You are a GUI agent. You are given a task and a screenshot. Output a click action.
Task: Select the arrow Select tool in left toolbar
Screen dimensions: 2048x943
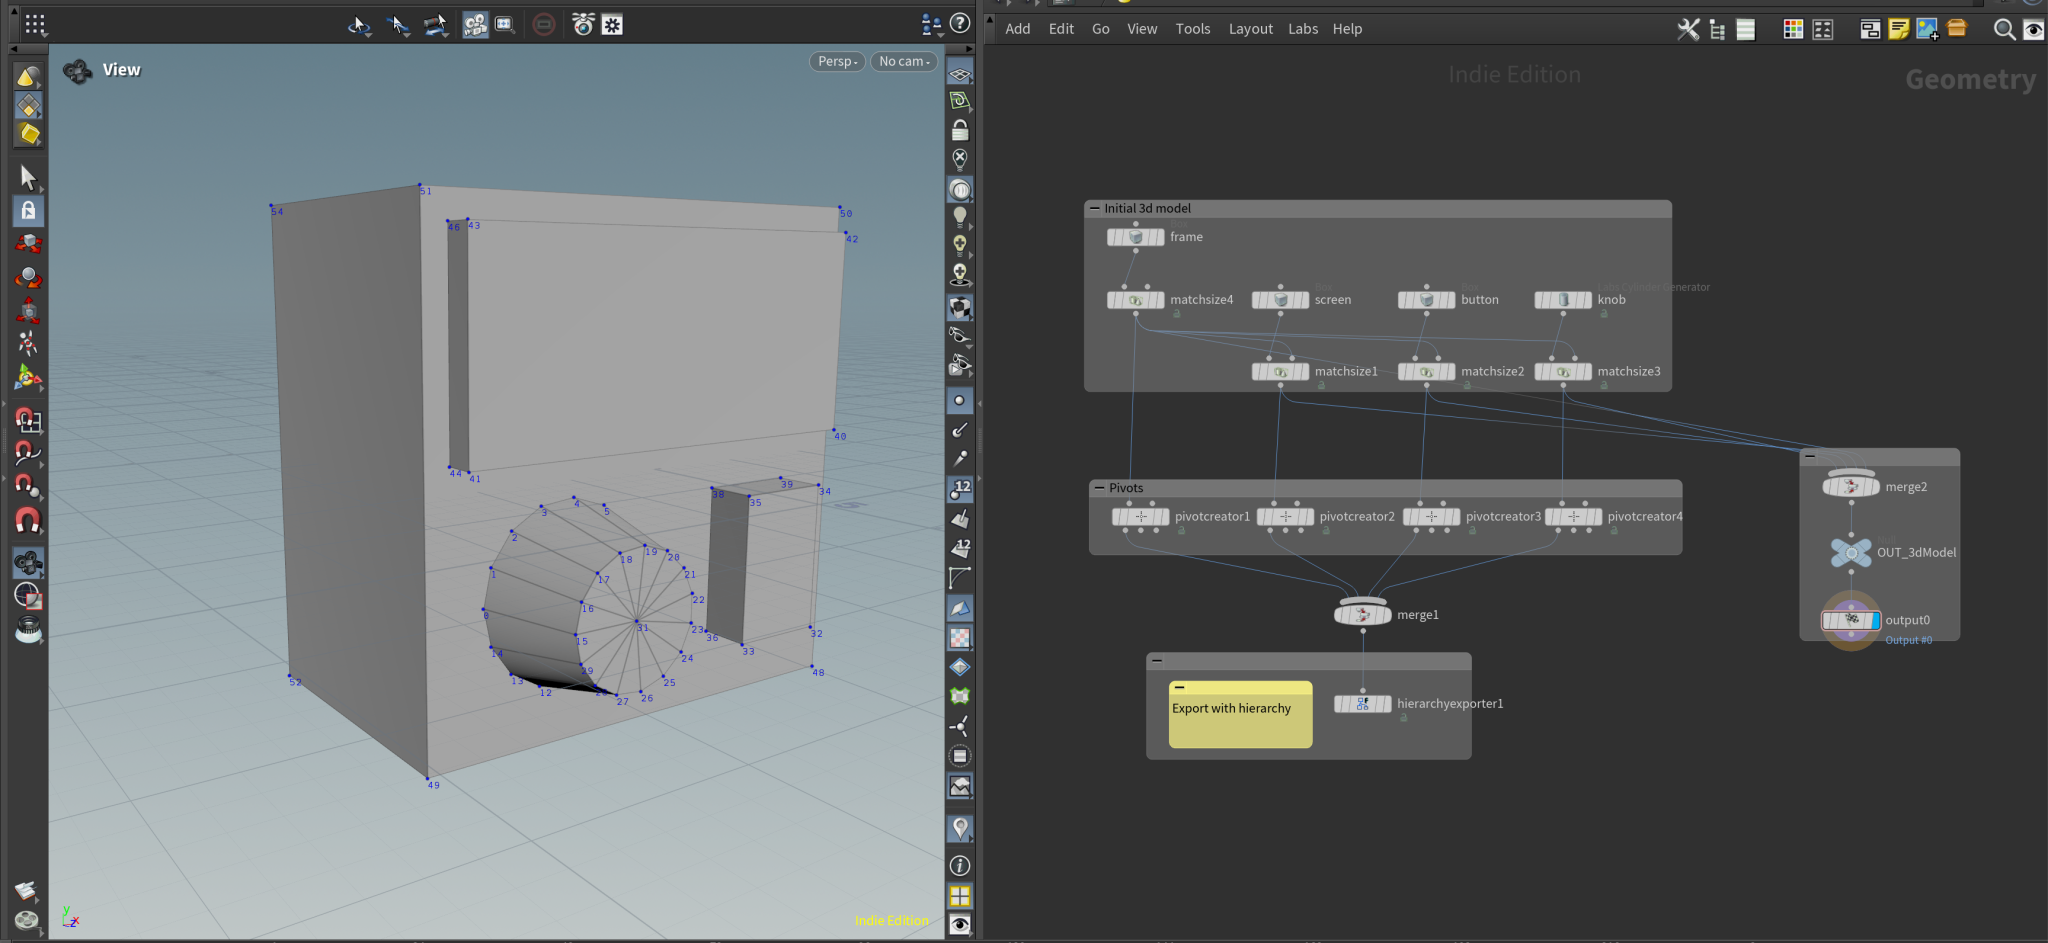(x=28, y=177)
